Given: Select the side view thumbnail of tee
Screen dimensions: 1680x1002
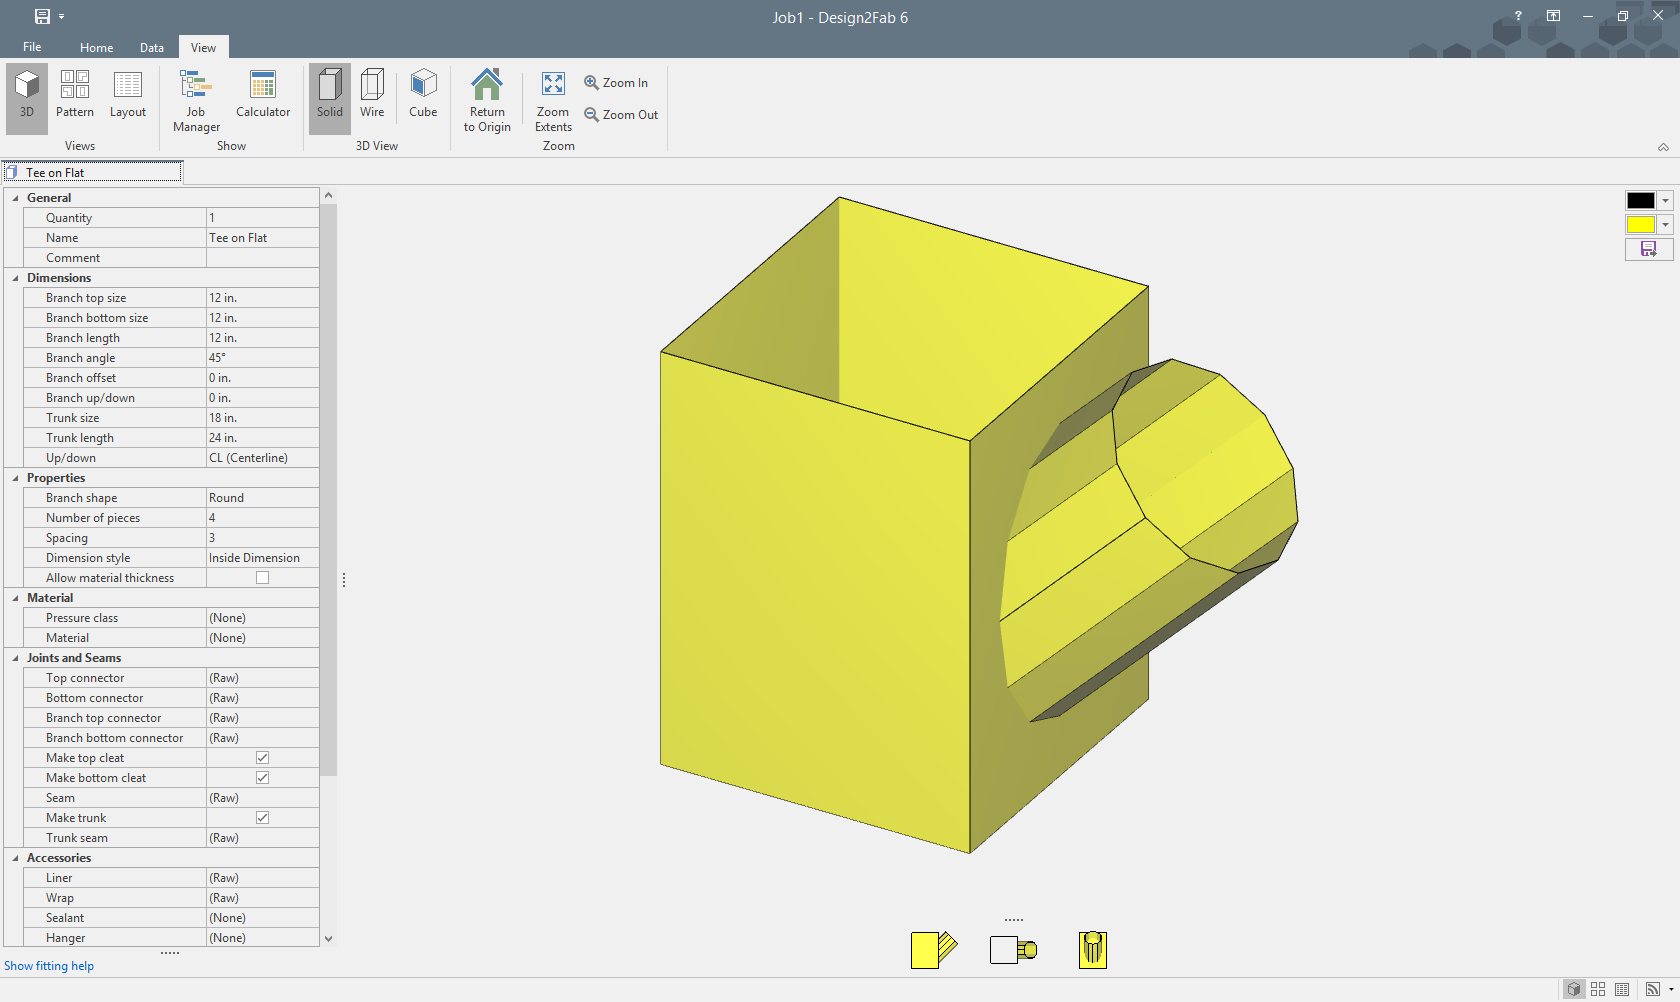Looking at the screenshot, I should tap(934, 949).
